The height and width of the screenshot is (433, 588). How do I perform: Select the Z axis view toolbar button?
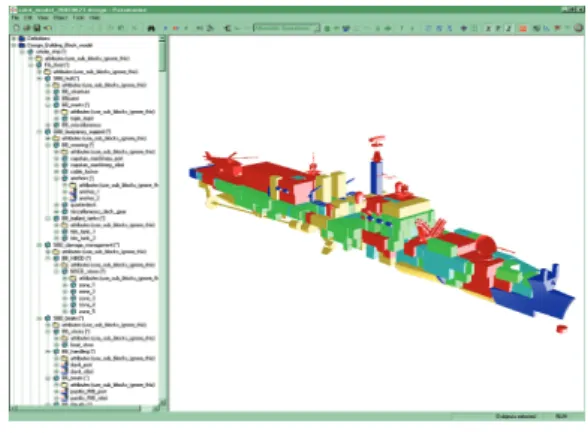[509, 28]
